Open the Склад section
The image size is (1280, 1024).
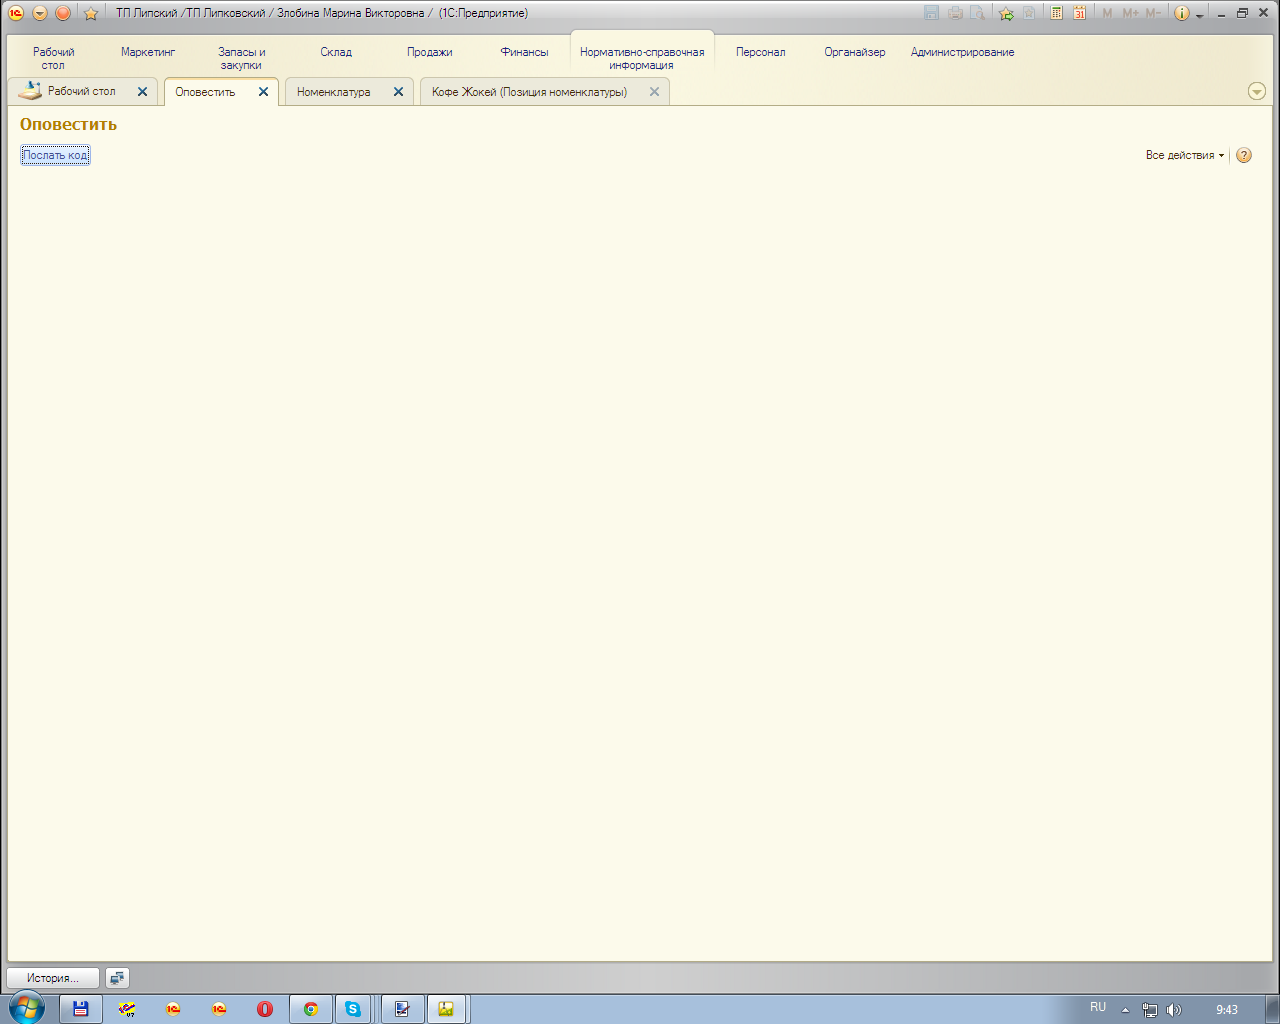pos(336,52)
